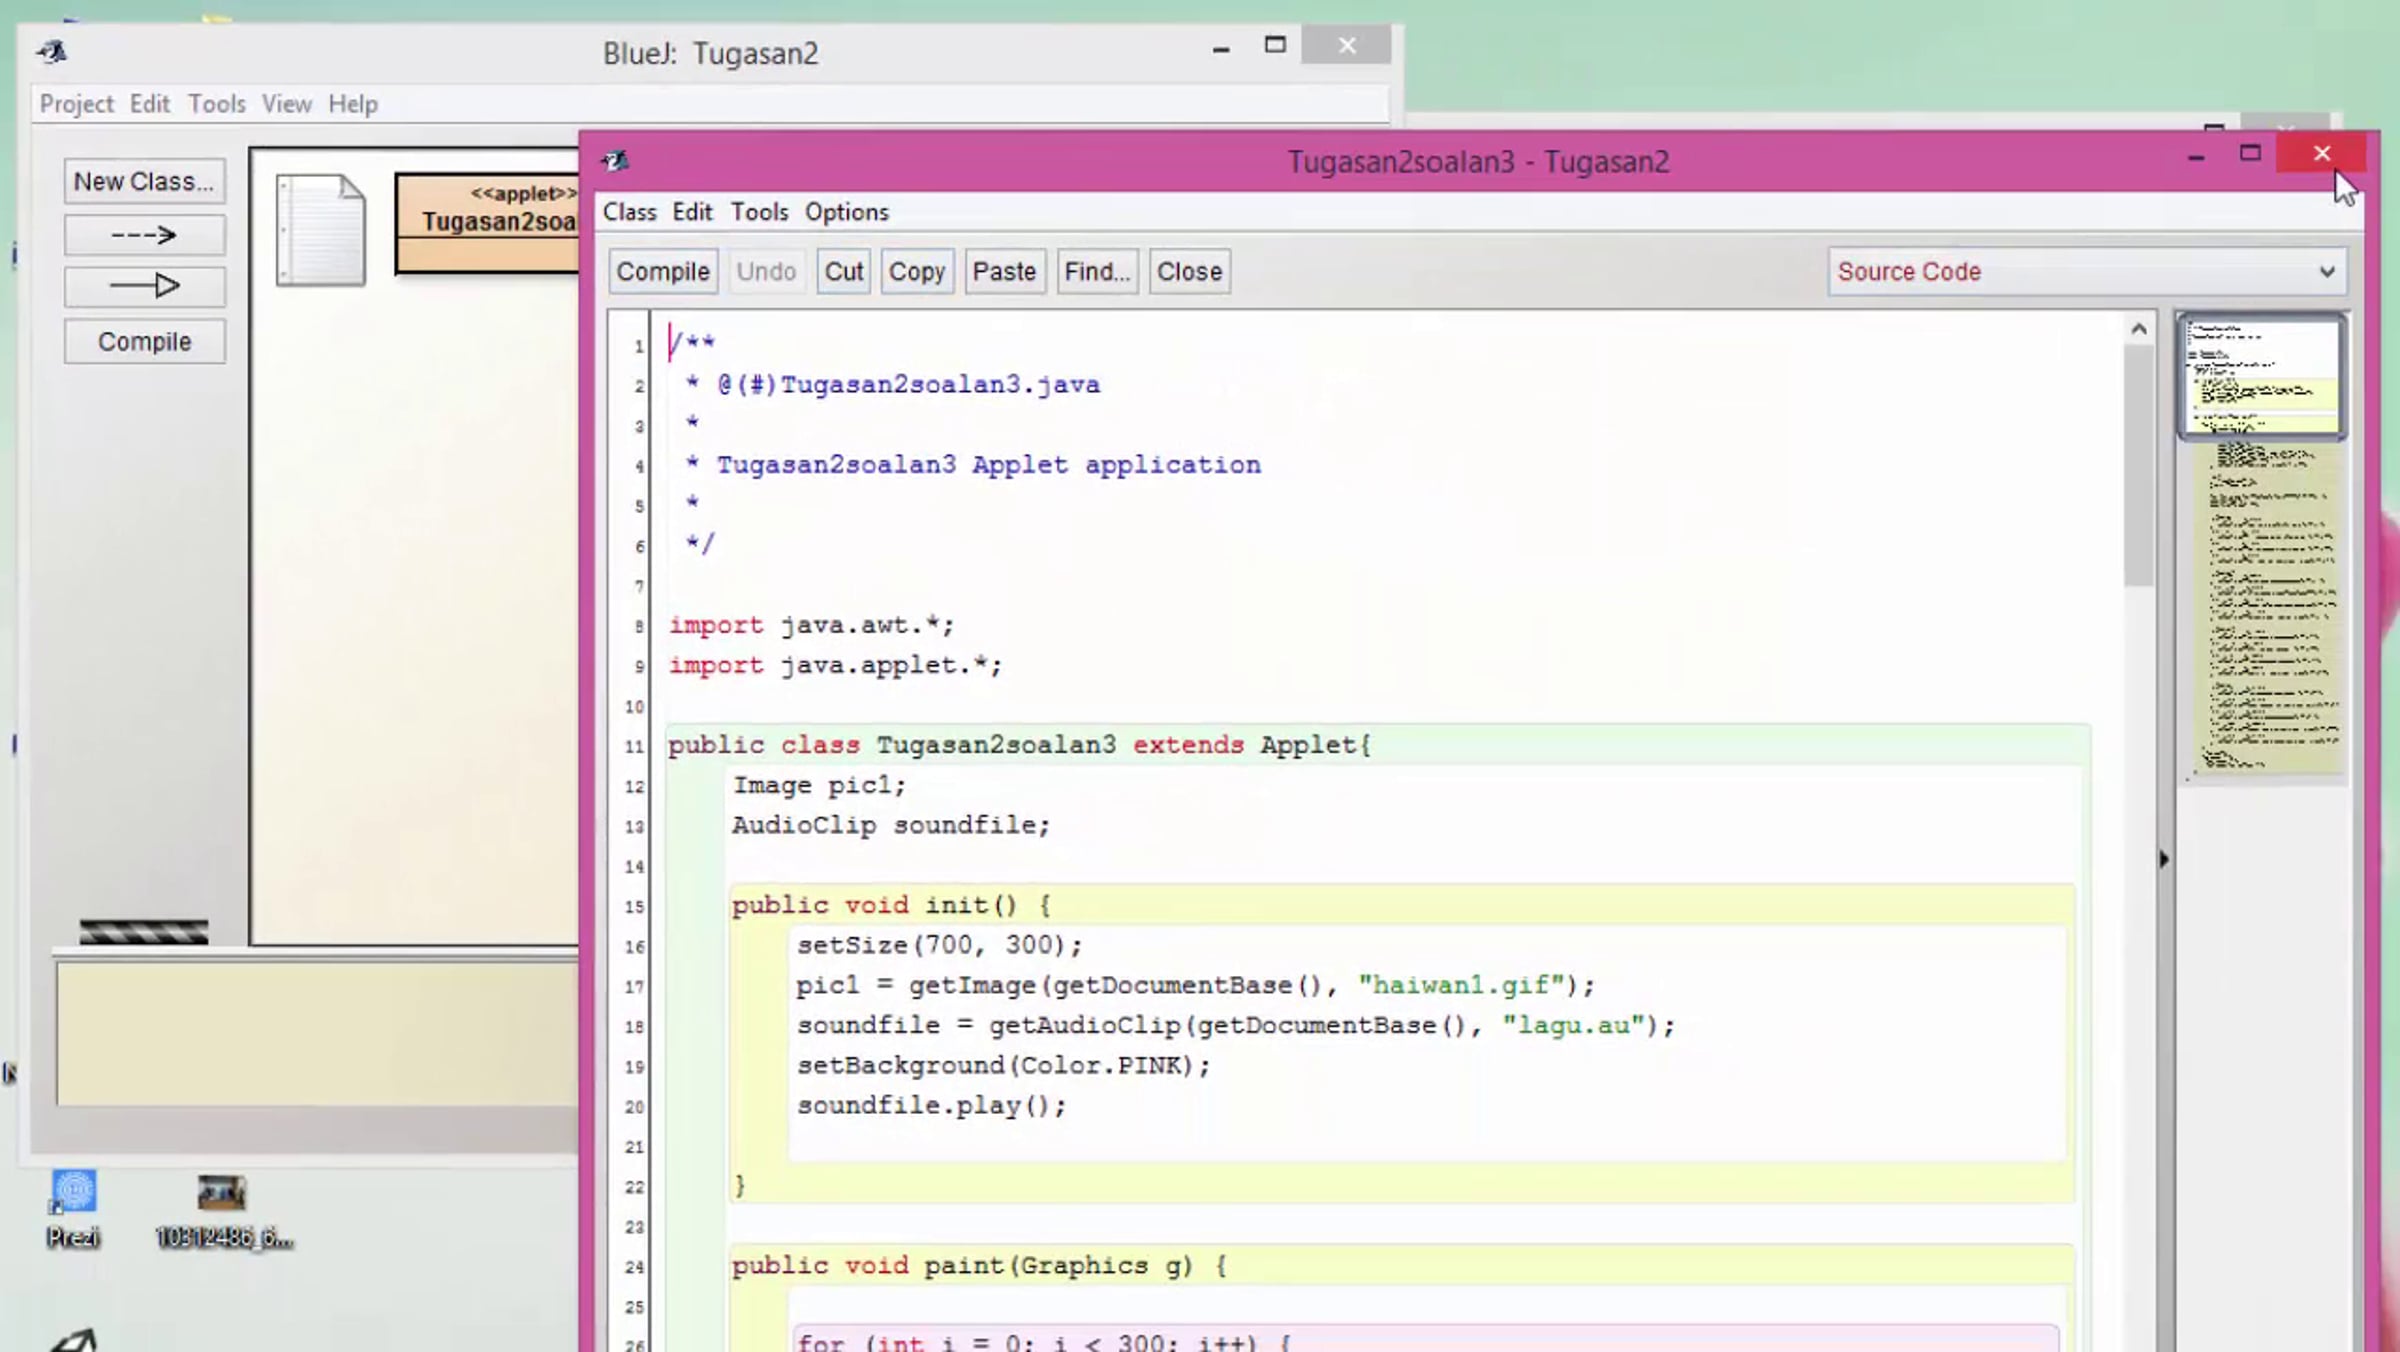Click New Class... in the BlueJ sidebar
Viewport: 2400px width, 1352px height.
pyautogui.click(x=144, y=182)
